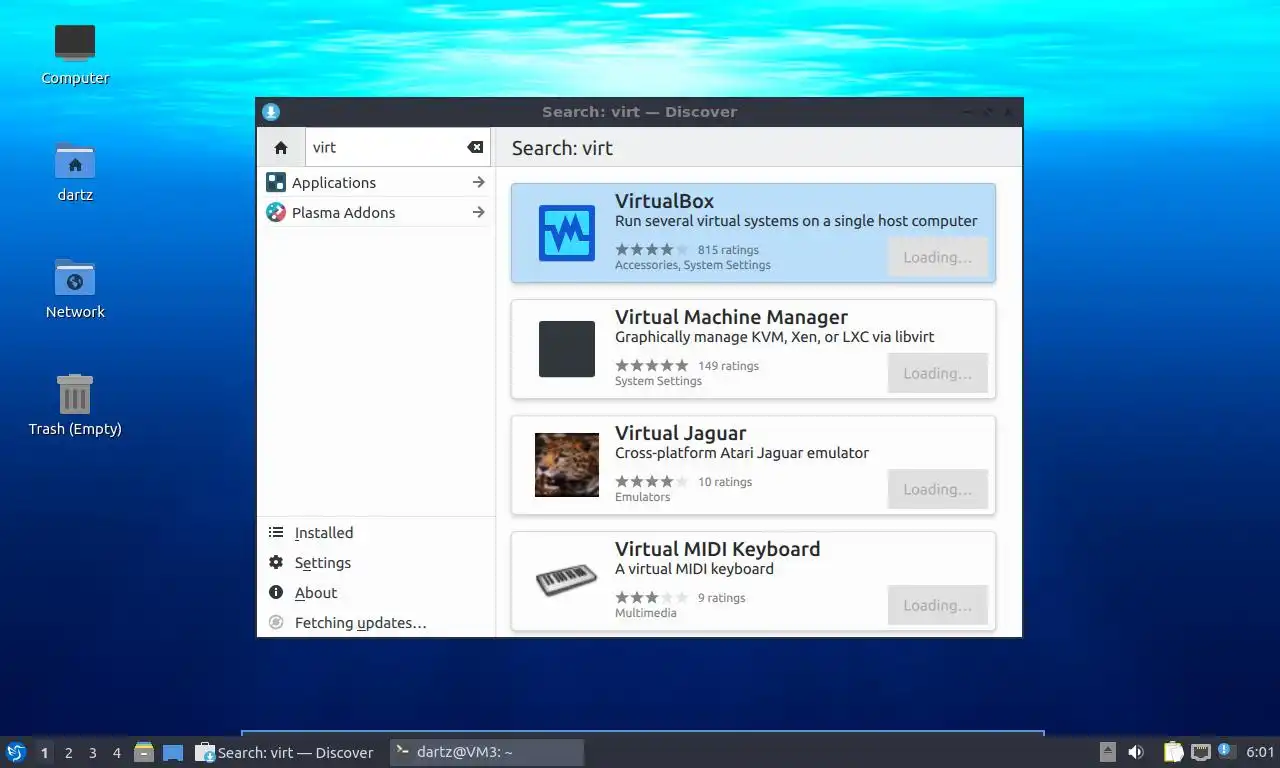Click the 'Search: virt' page heading
1280x768 pixels.
[562, 148]
